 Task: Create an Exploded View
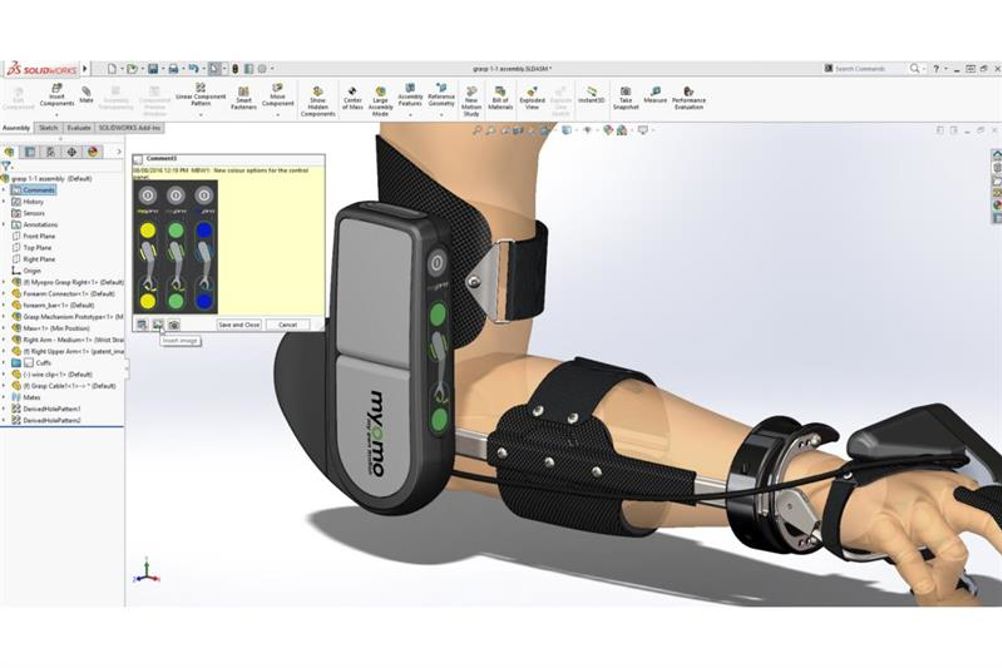[532, 98]
